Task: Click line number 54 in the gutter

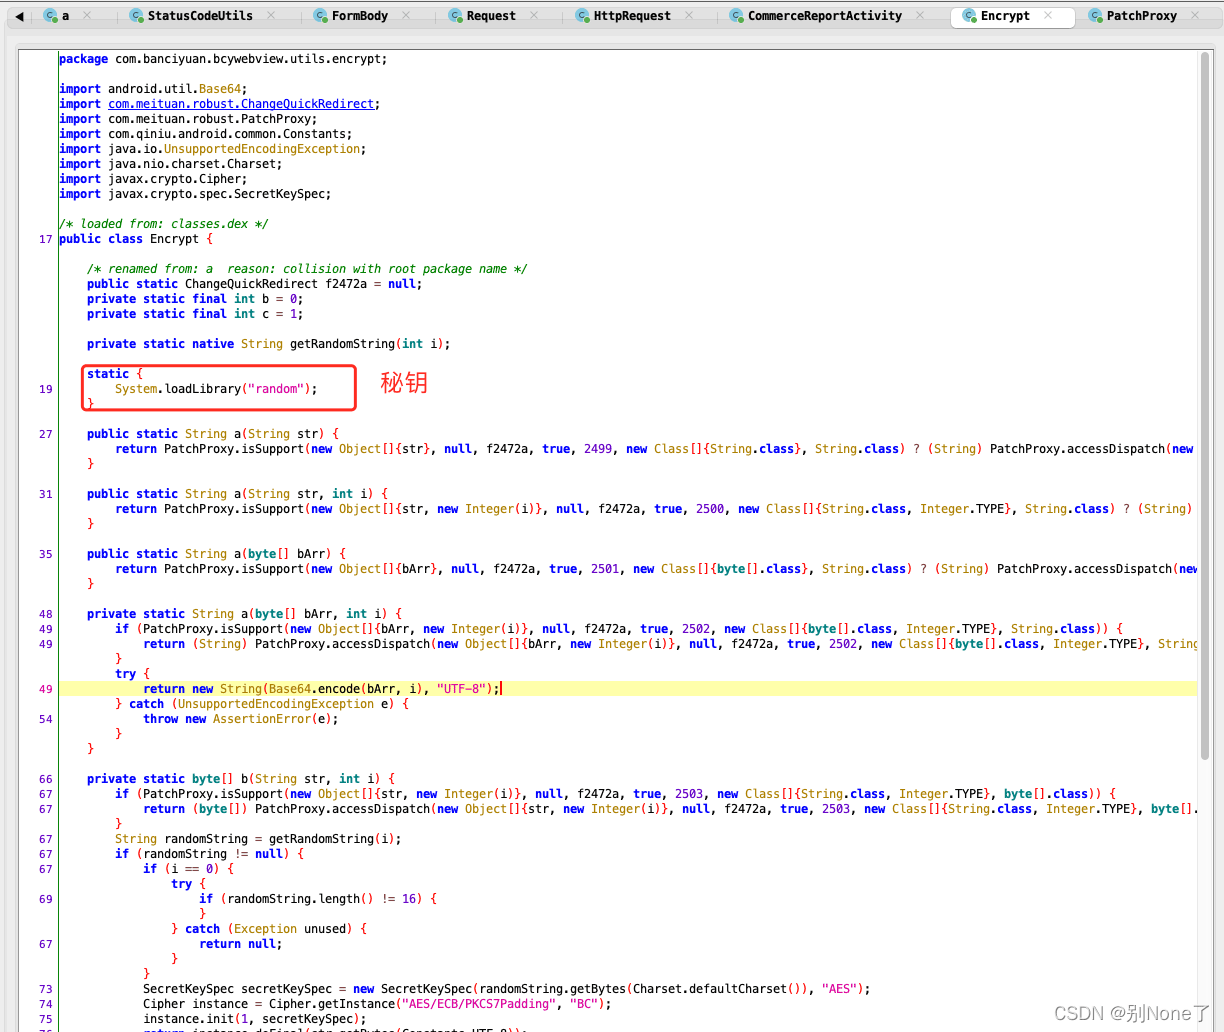Action: tap(46, 719)
